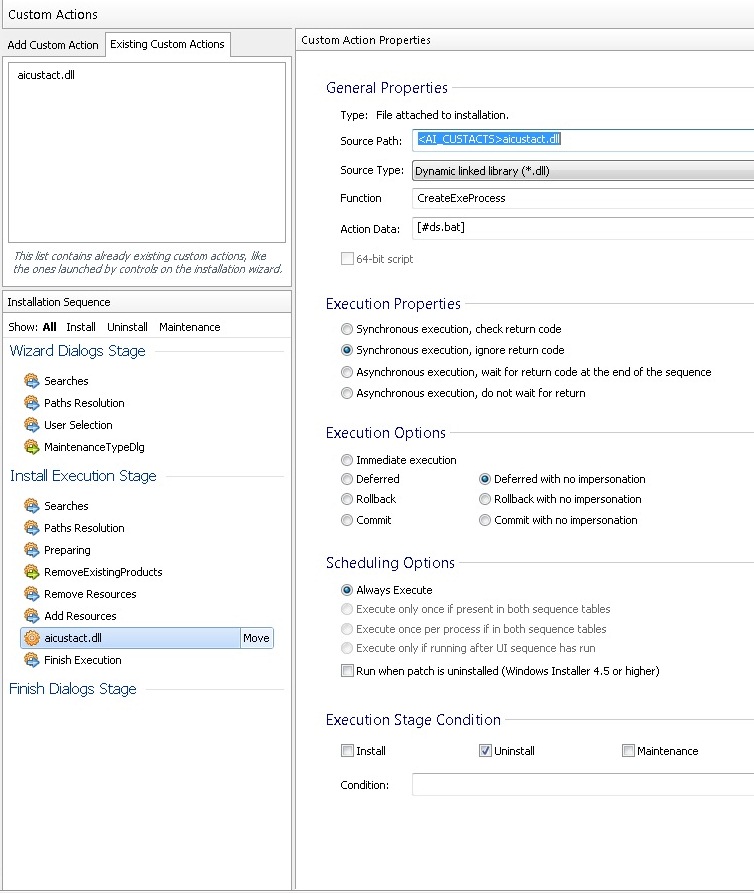Select Asynchronous execution, do not wait for return
The height and width of the screenshot is (893, 754).
click(x=347, y=393)
